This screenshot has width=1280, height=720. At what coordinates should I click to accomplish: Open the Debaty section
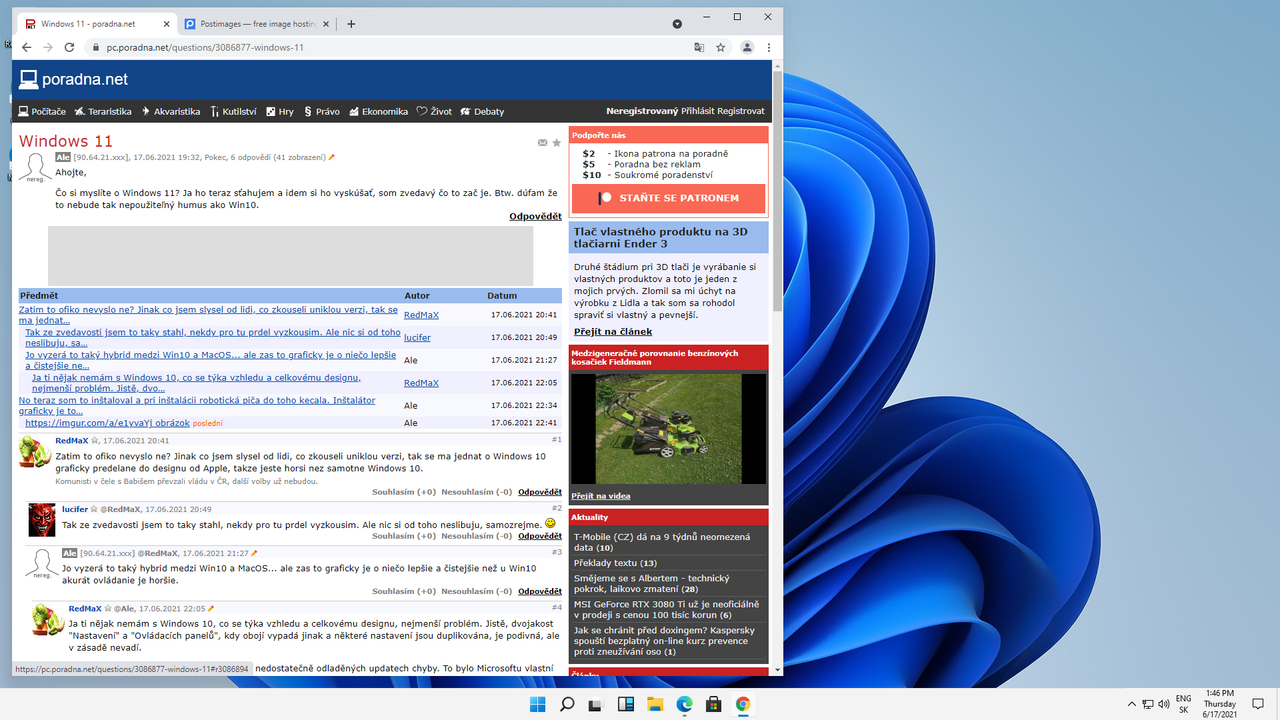[x=482, y=111]
